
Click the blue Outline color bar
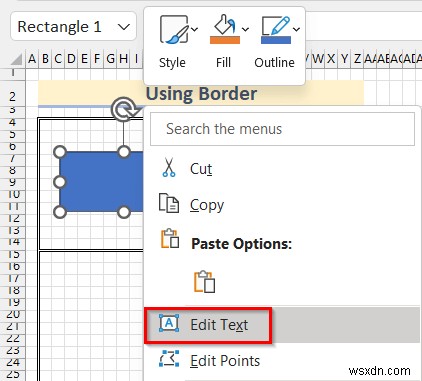276,40
